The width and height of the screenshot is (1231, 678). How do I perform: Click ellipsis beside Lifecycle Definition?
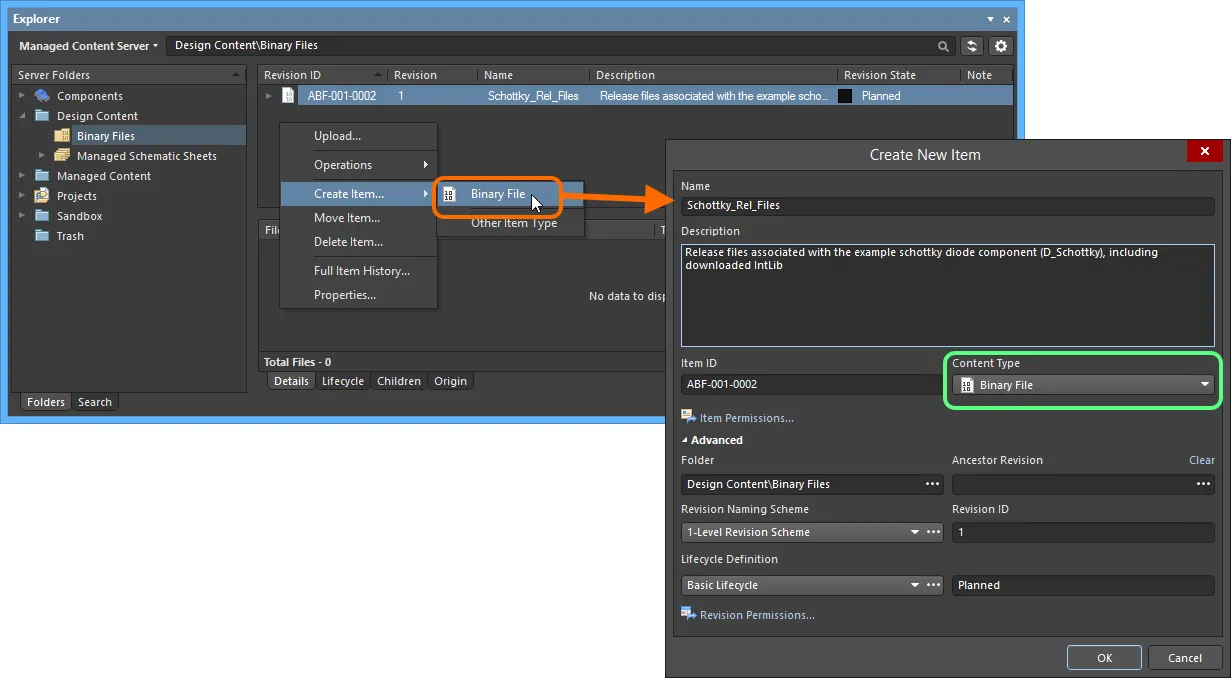pyautogui.click(x=933, y=585)
